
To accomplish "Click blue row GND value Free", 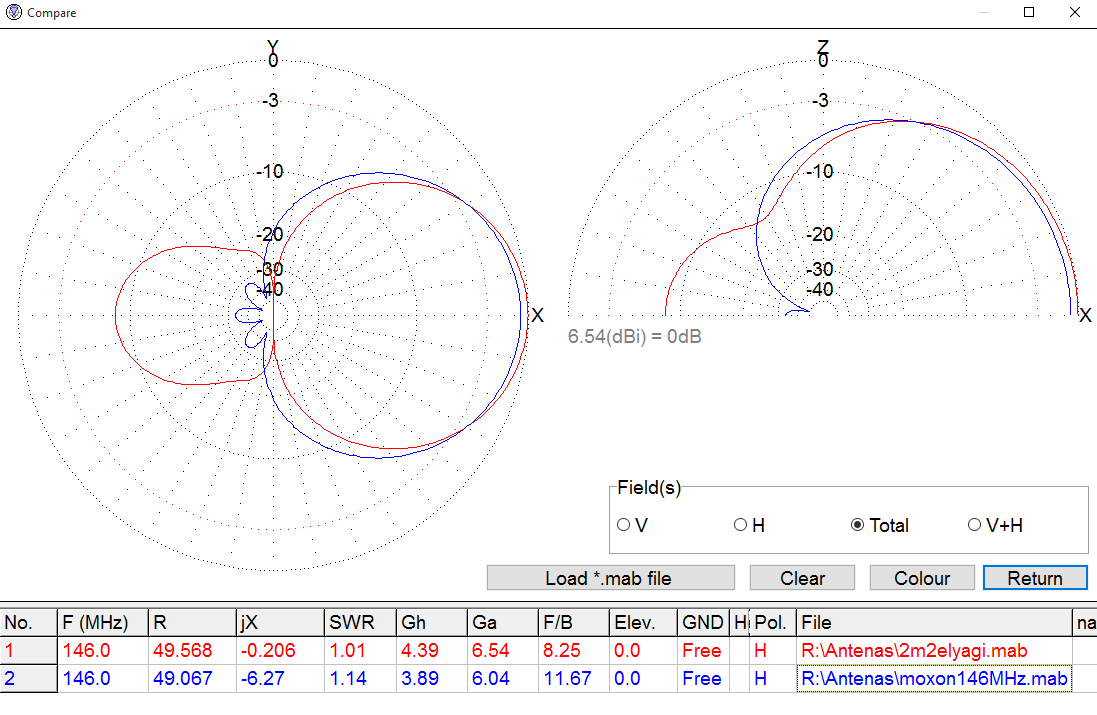I will [703, 678].
